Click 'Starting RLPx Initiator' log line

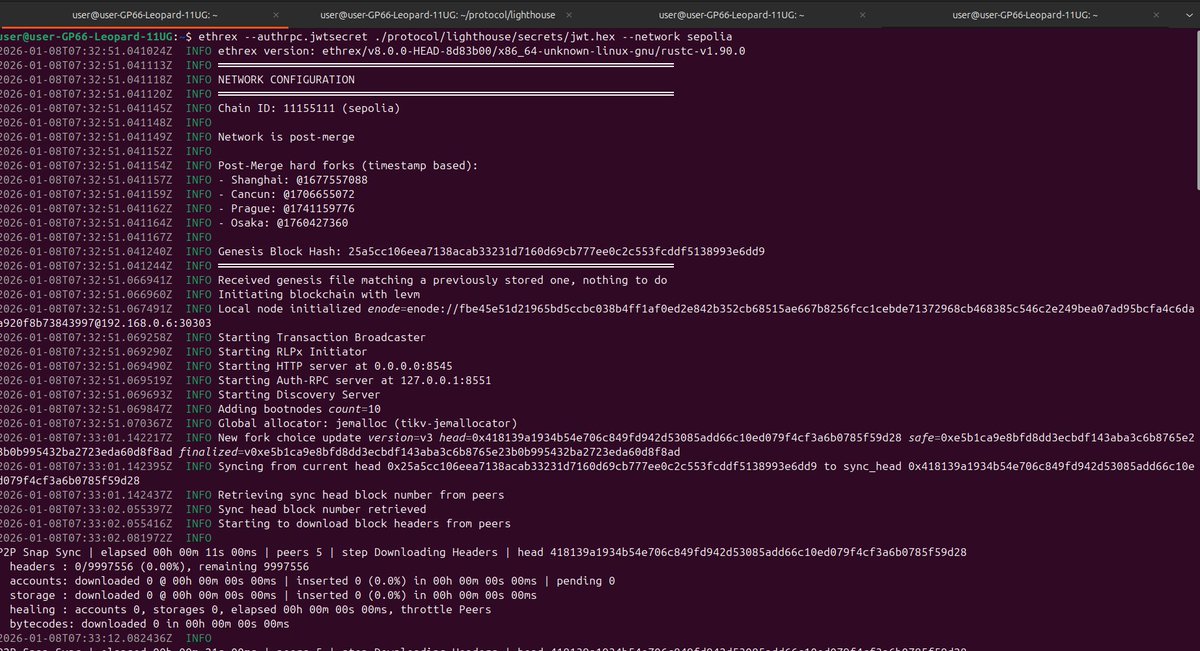pos(293,352)
